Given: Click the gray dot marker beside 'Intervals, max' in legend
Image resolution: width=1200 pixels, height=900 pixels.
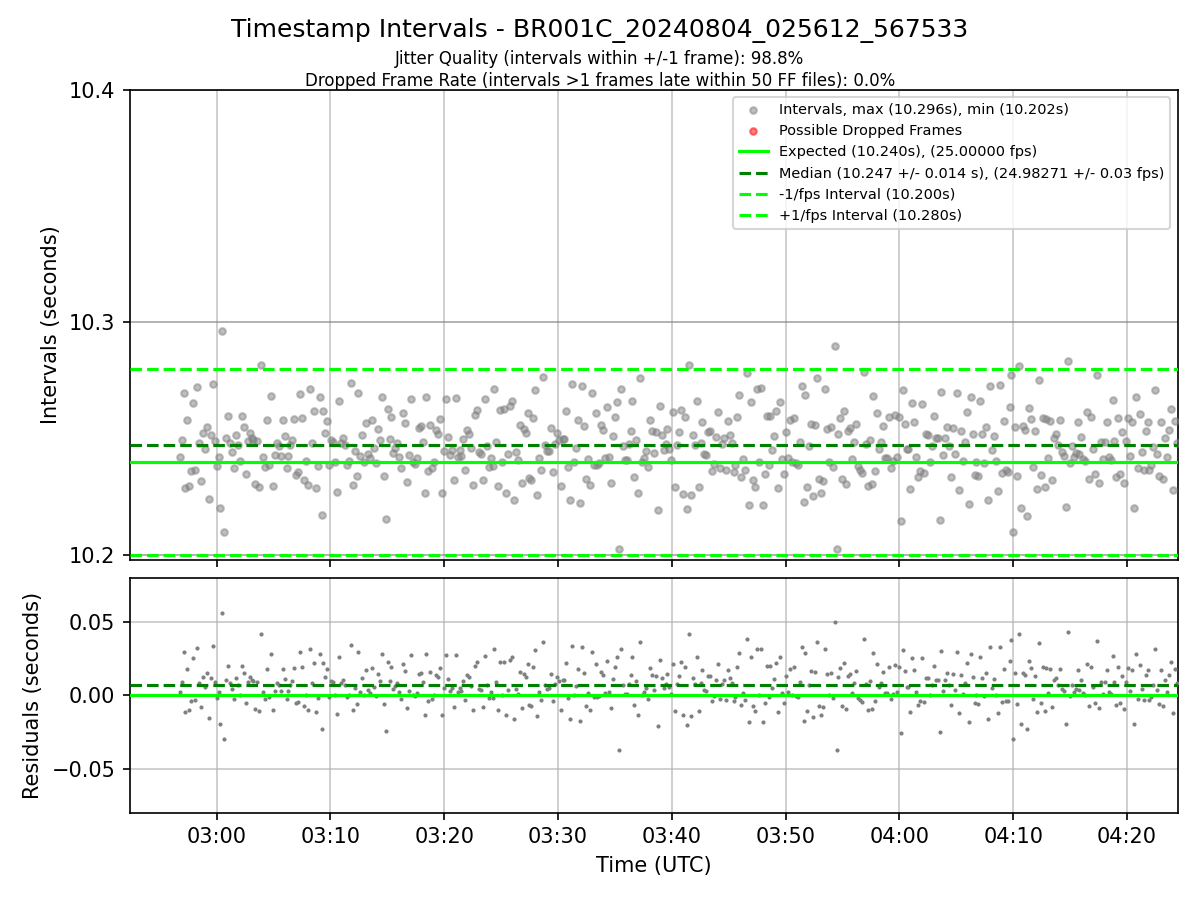Looking at the screenshot, I should pyautogui.click(x=754, y=110).
